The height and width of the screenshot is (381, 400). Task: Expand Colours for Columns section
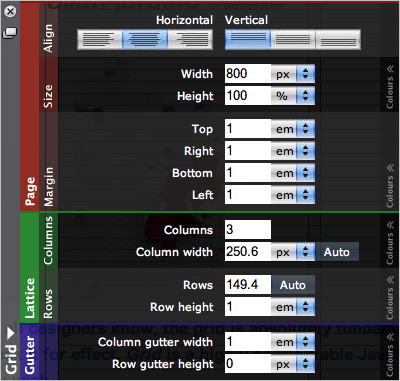click(x=390, y=243)
